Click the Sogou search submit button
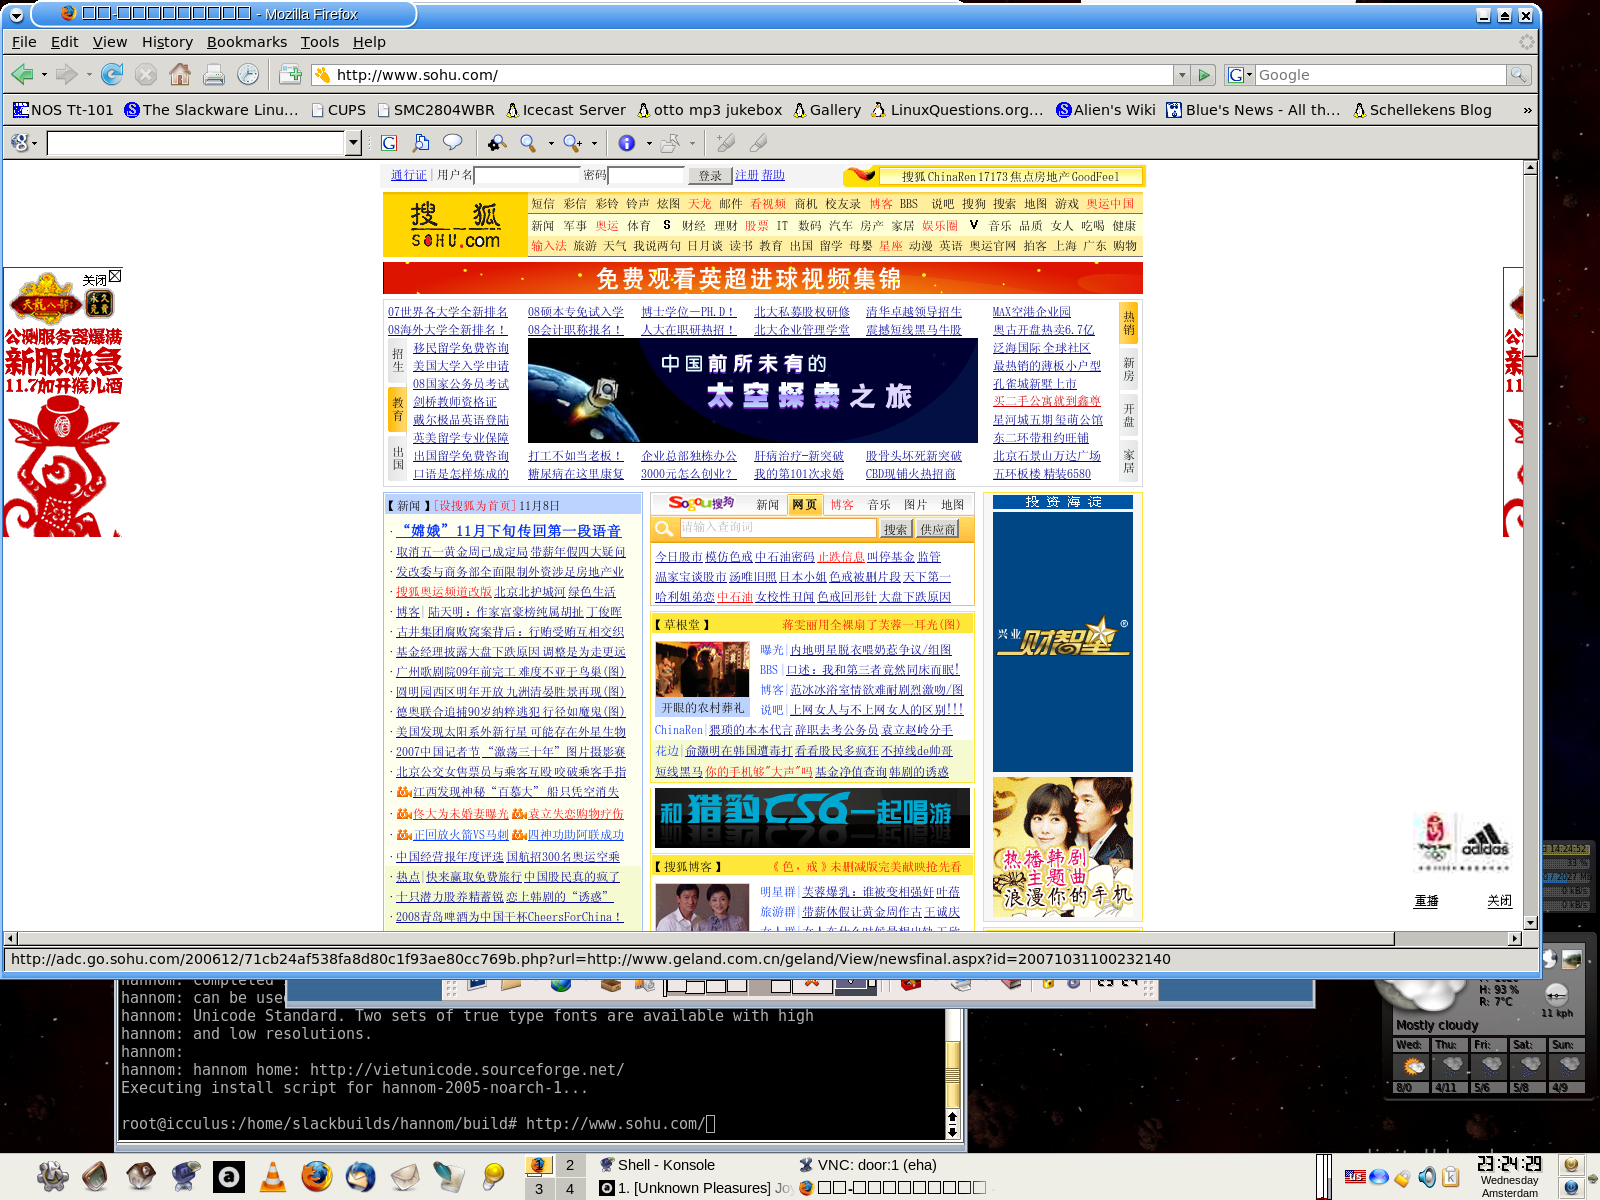The height and width of the screenshot is (1200, 1600). tap(896, 529)
